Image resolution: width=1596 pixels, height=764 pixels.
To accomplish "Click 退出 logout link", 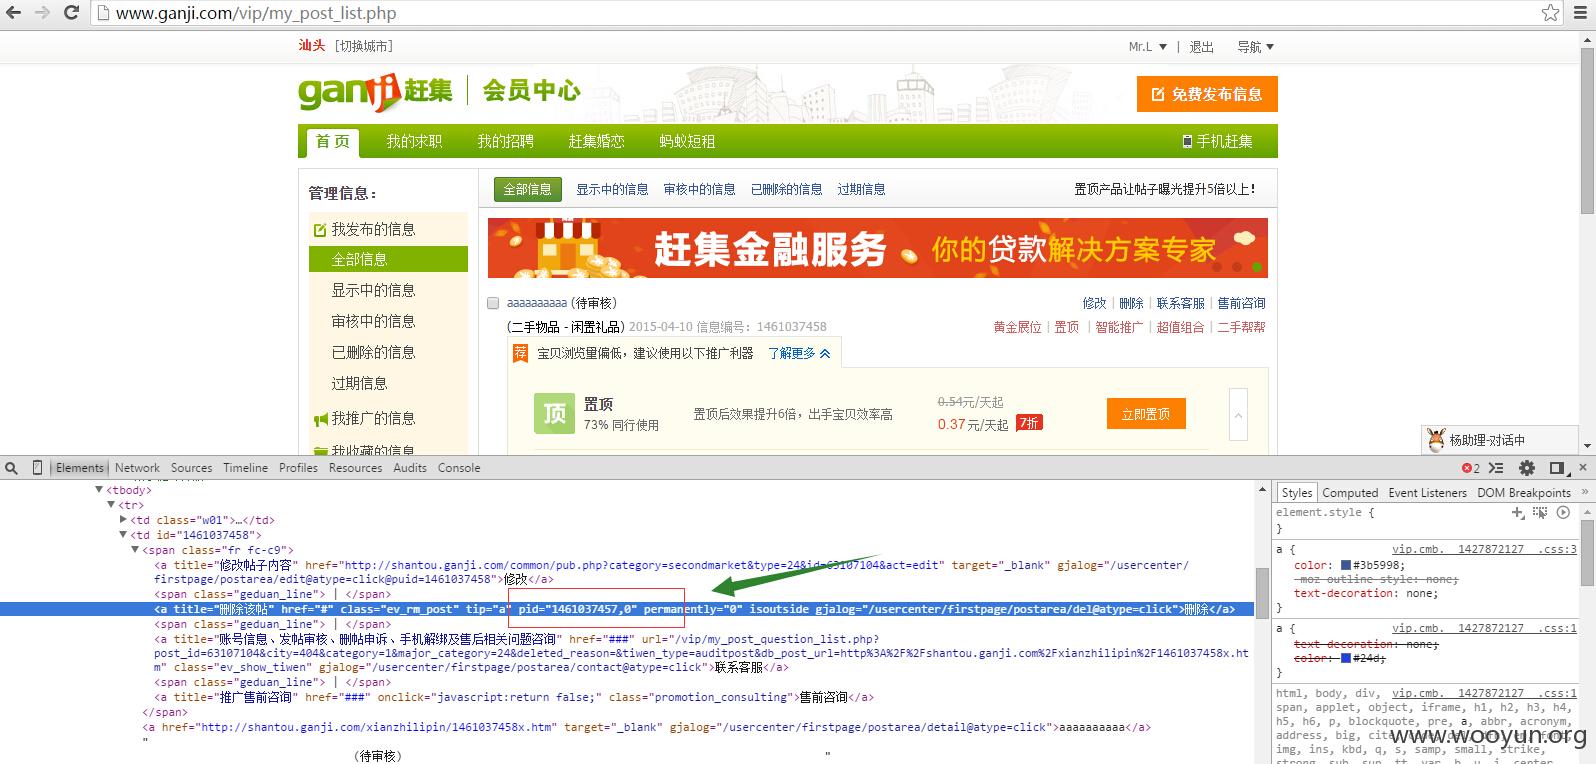I will point(1201,47).
